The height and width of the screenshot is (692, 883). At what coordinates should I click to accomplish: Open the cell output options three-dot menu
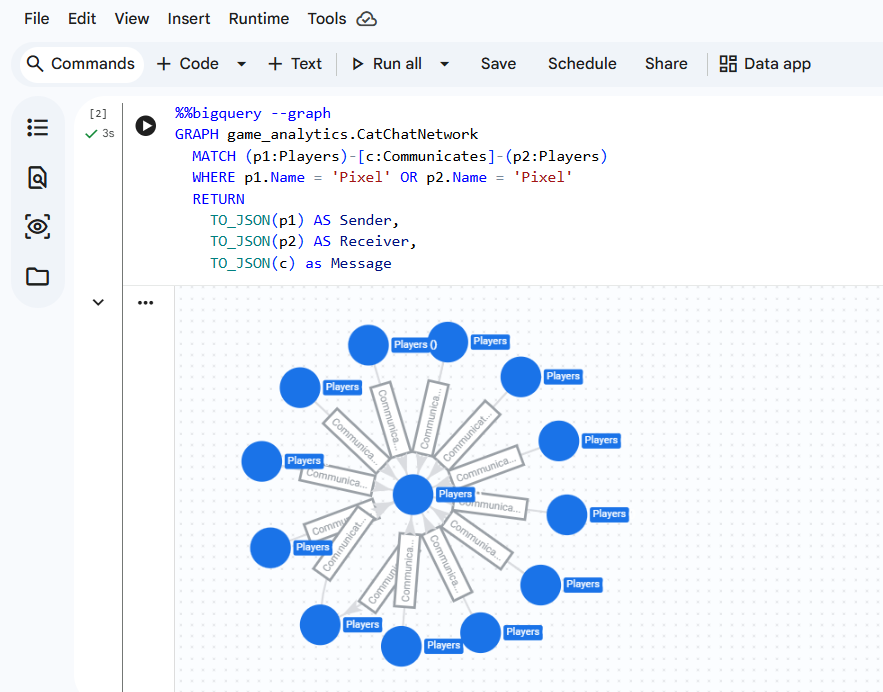[145, 302]
